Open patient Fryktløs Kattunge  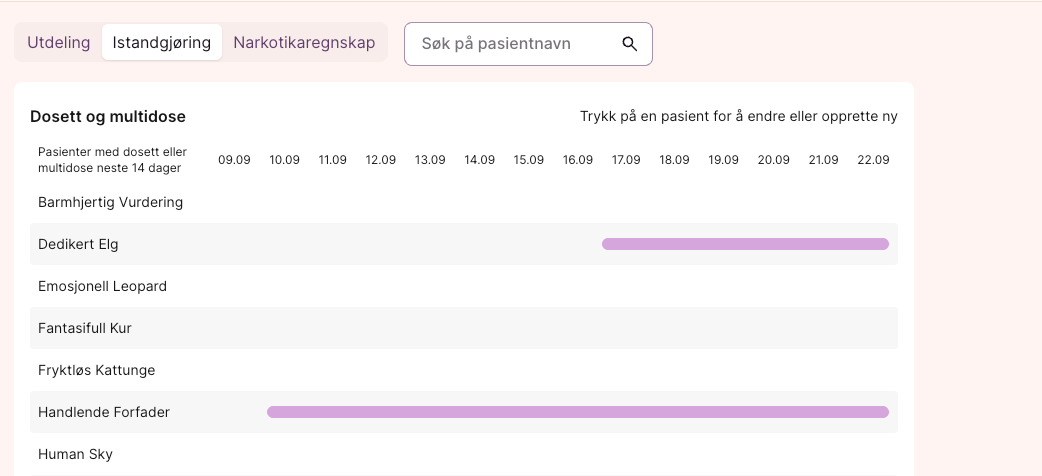(x=96, y=370)
